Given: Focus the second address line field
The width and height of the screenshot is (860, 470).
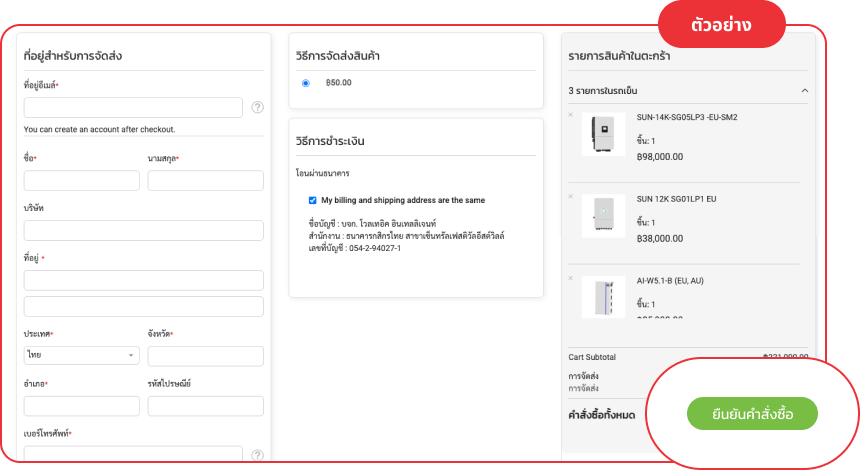Looking at the screenshot, I should click(144, 307).
